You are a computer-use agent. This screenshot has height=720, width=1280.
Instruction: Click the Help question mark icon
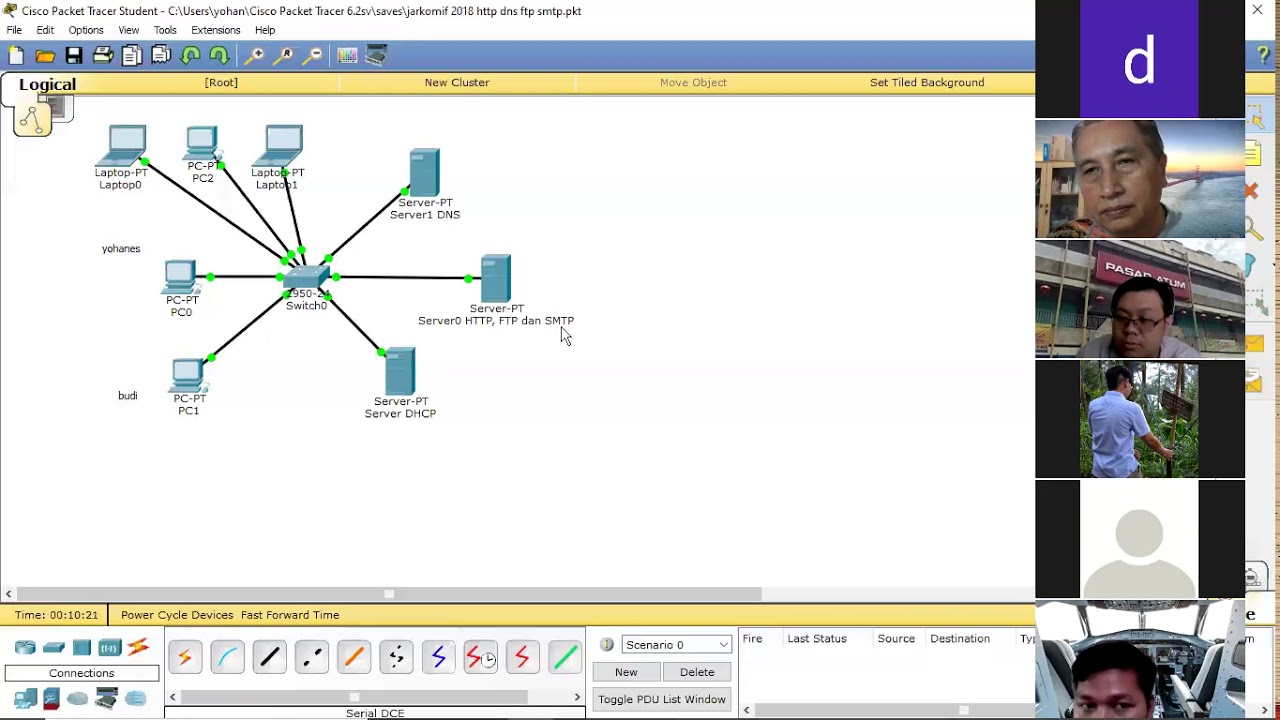click(1263, 56)
